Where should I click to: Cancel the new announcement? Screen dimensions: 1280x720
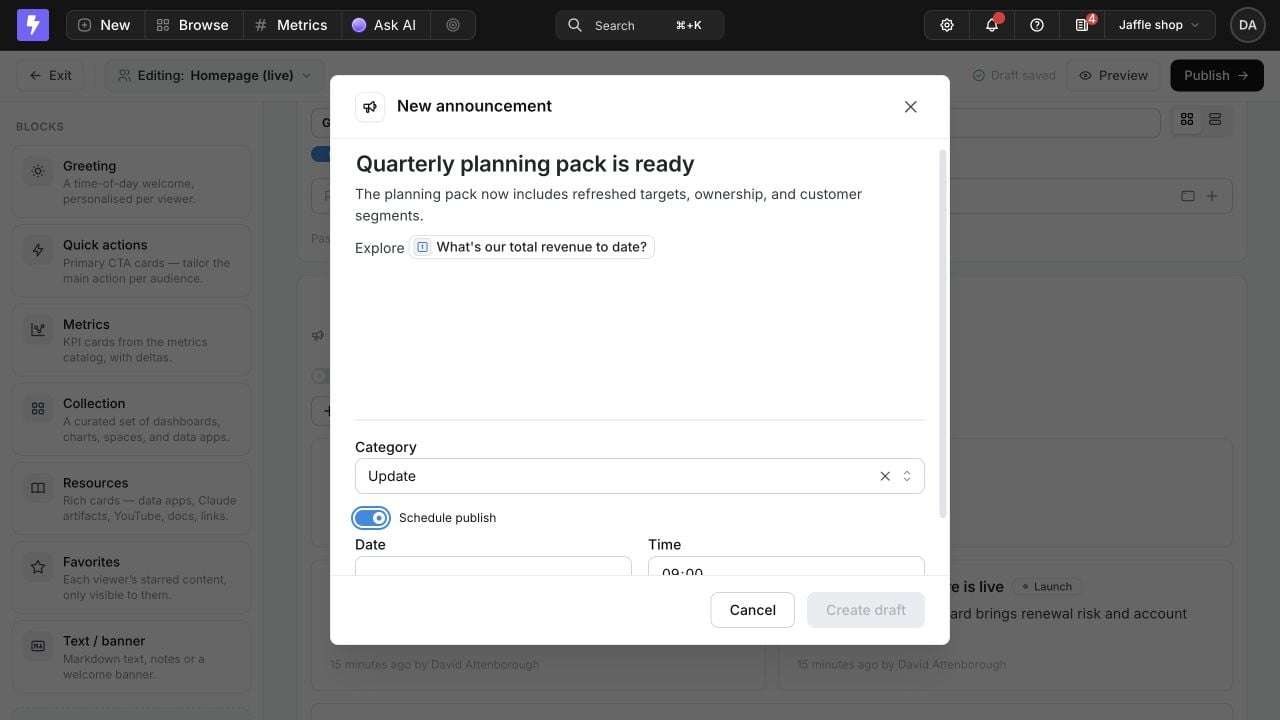[753, 610]
